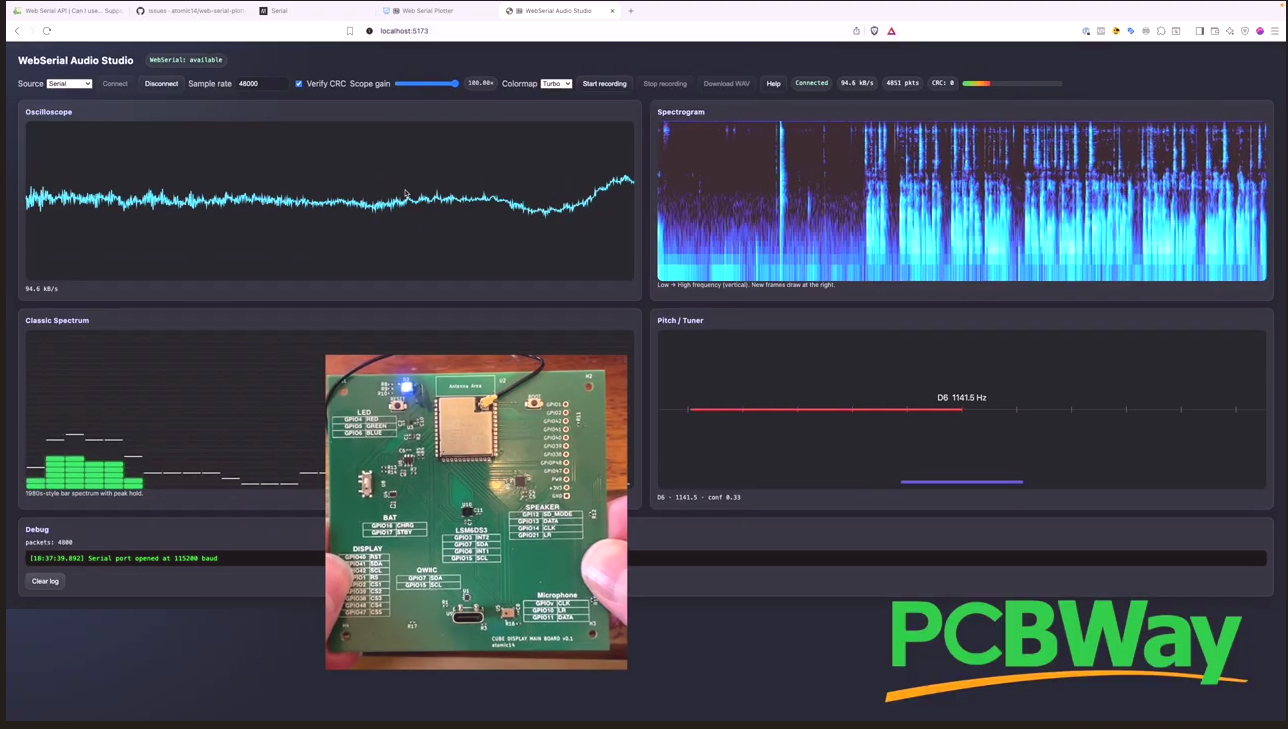This screenshot has width=1288, height=729.
Task: Click the Disconnect button
Action: [161, 84]
